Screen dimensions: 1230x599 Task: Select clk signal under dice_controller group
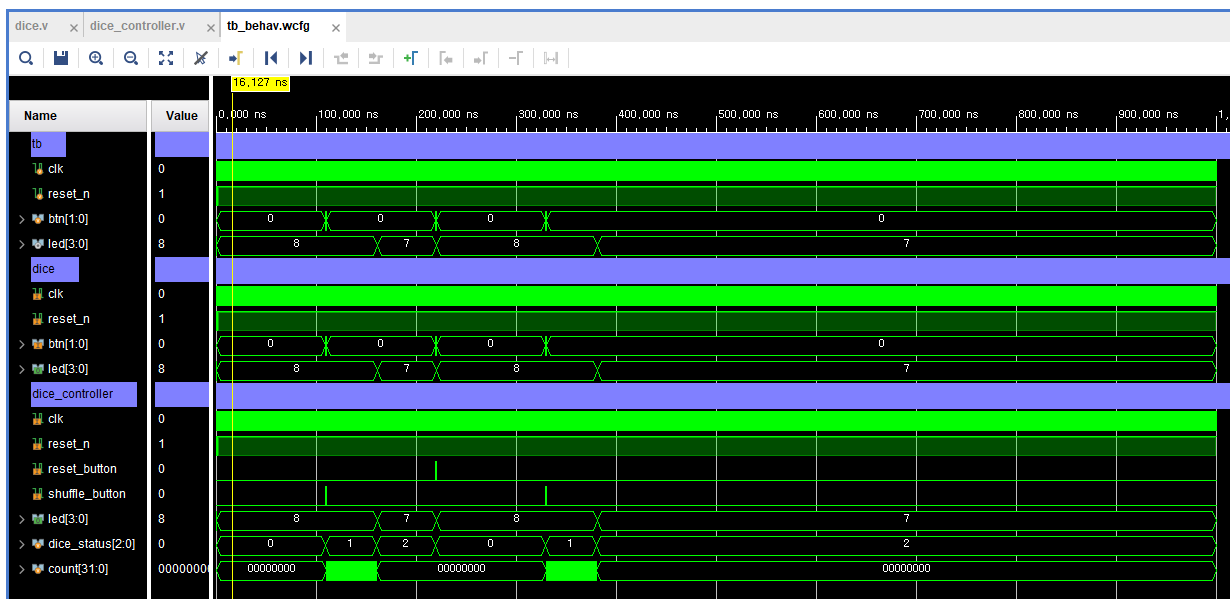[x=55, y=419]
